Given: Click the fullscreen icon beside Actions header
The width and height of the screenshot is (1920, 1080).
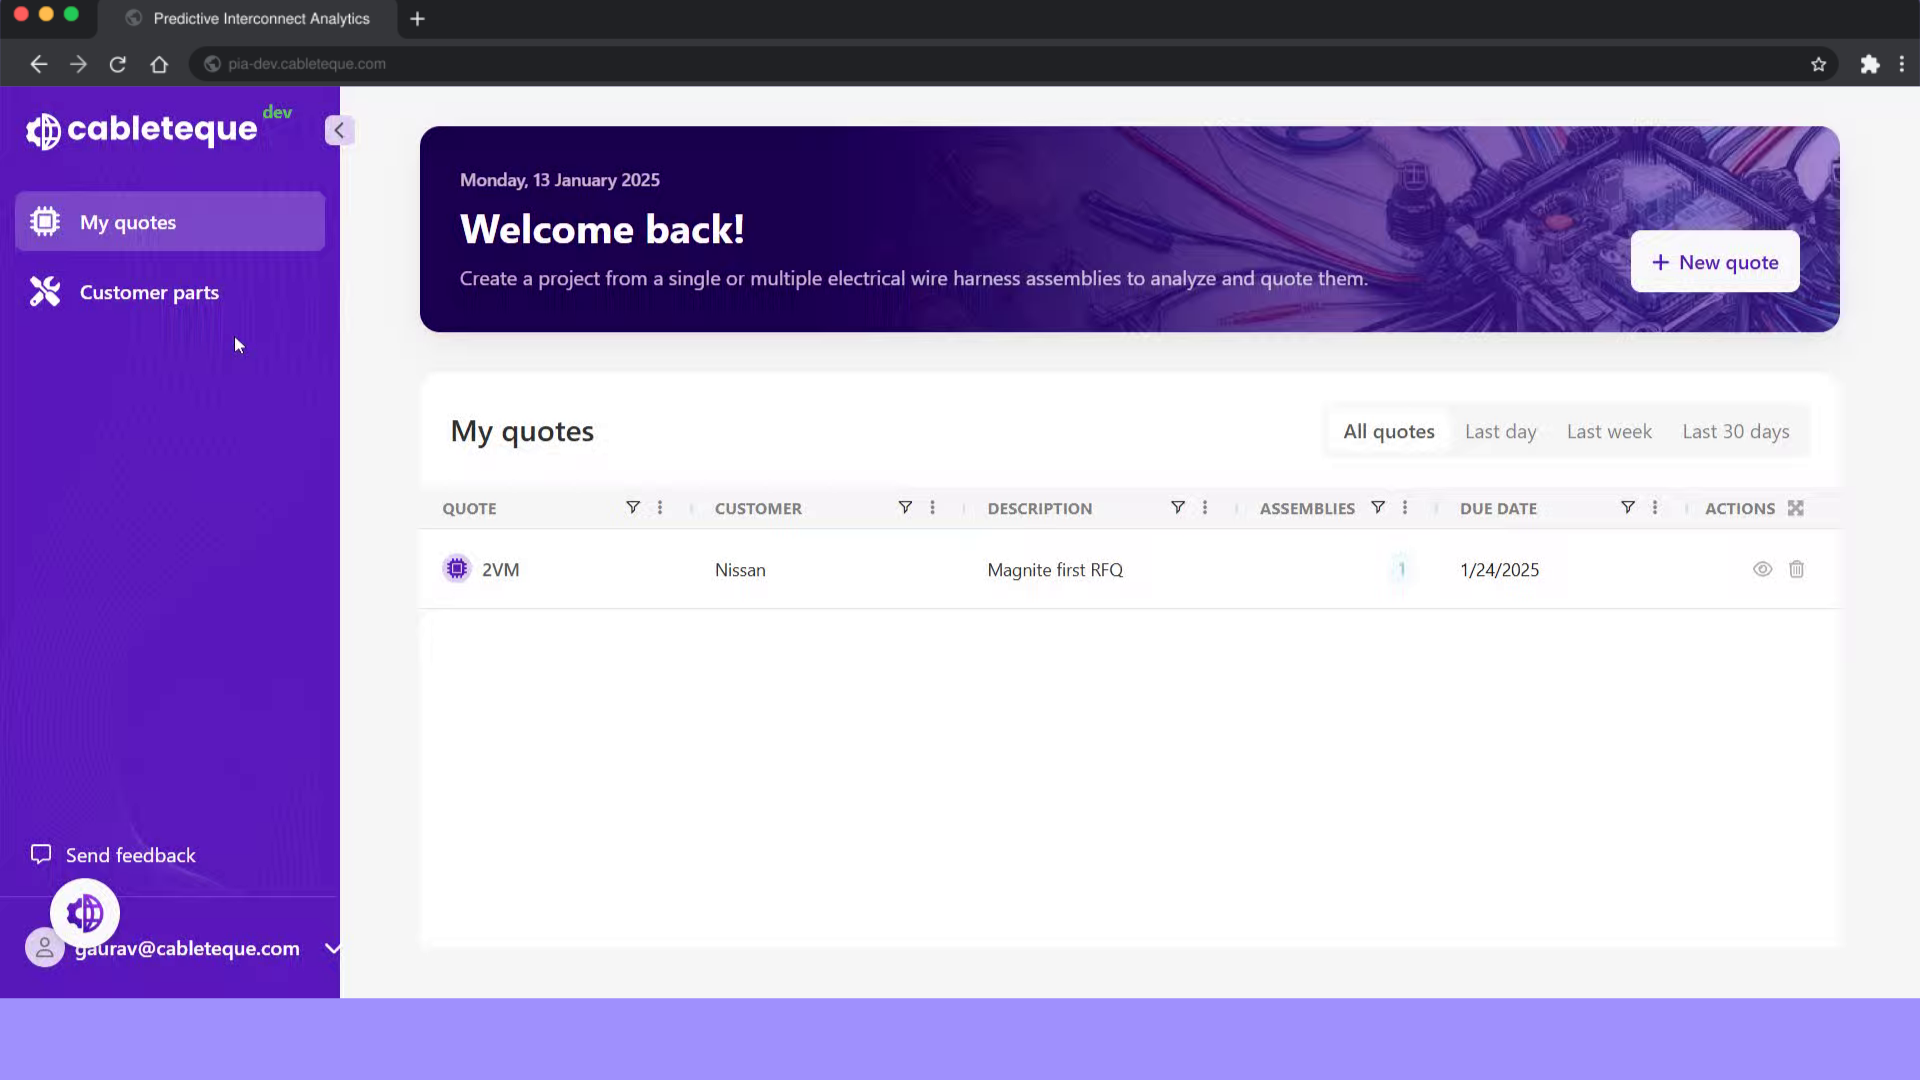Looking at the screenshot, I should 1795,508.
